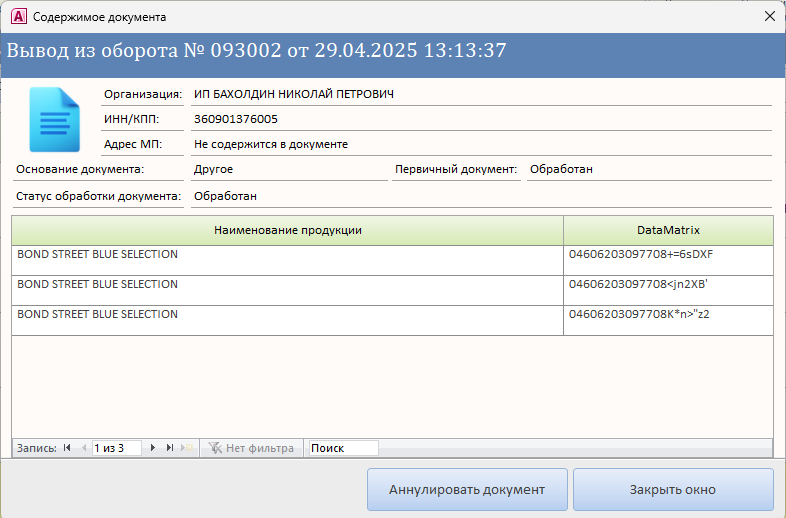Jump to last record arrow

pos(170,448)
